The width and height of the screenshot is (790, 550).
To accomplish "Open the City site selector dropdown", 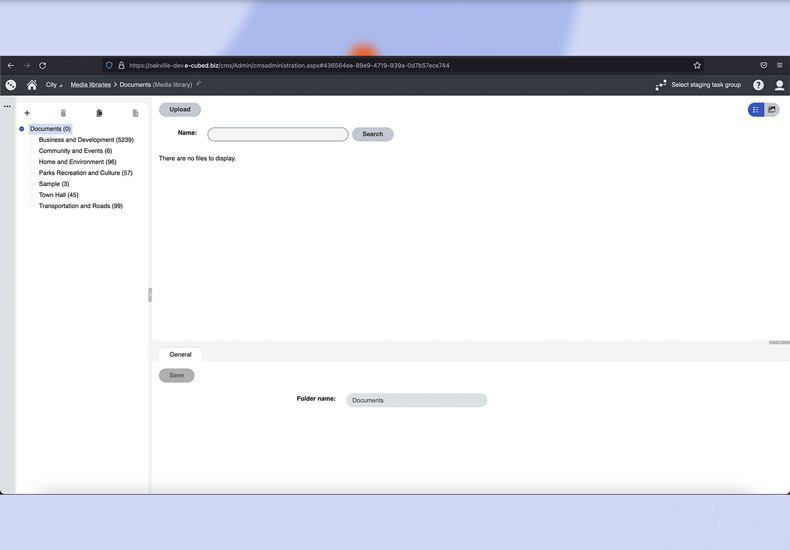I will click(53, 85).
